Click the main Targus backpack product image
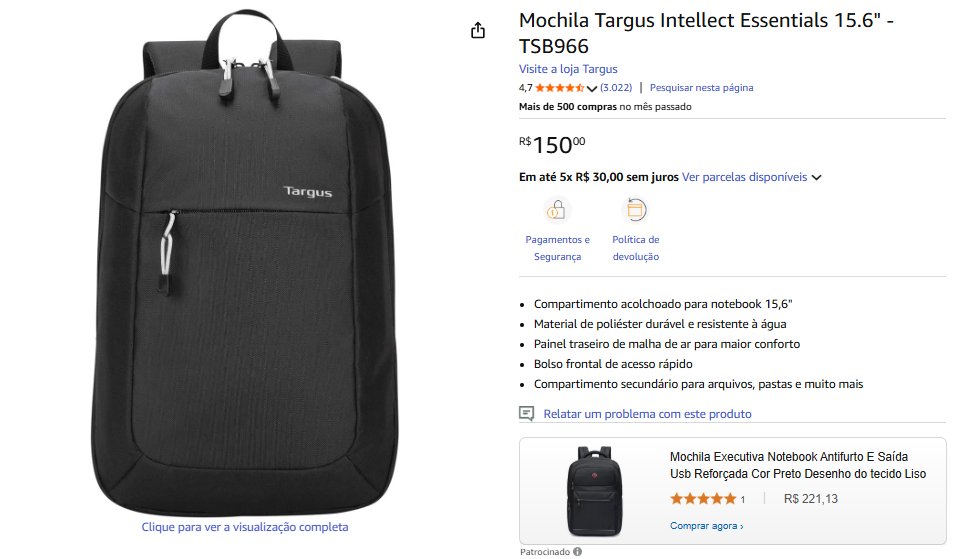Viewport: 960px width, 559px height. 245,263
